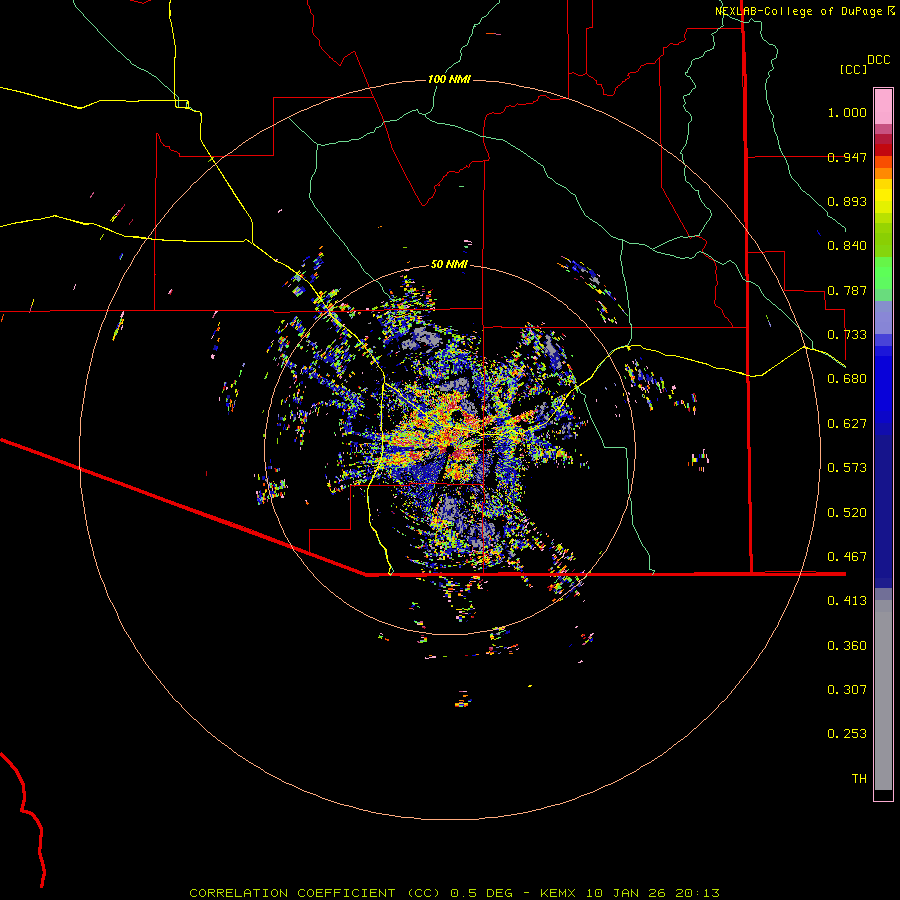
Task: Click the 50 NMI range ring label
Action: click(449, 264)
